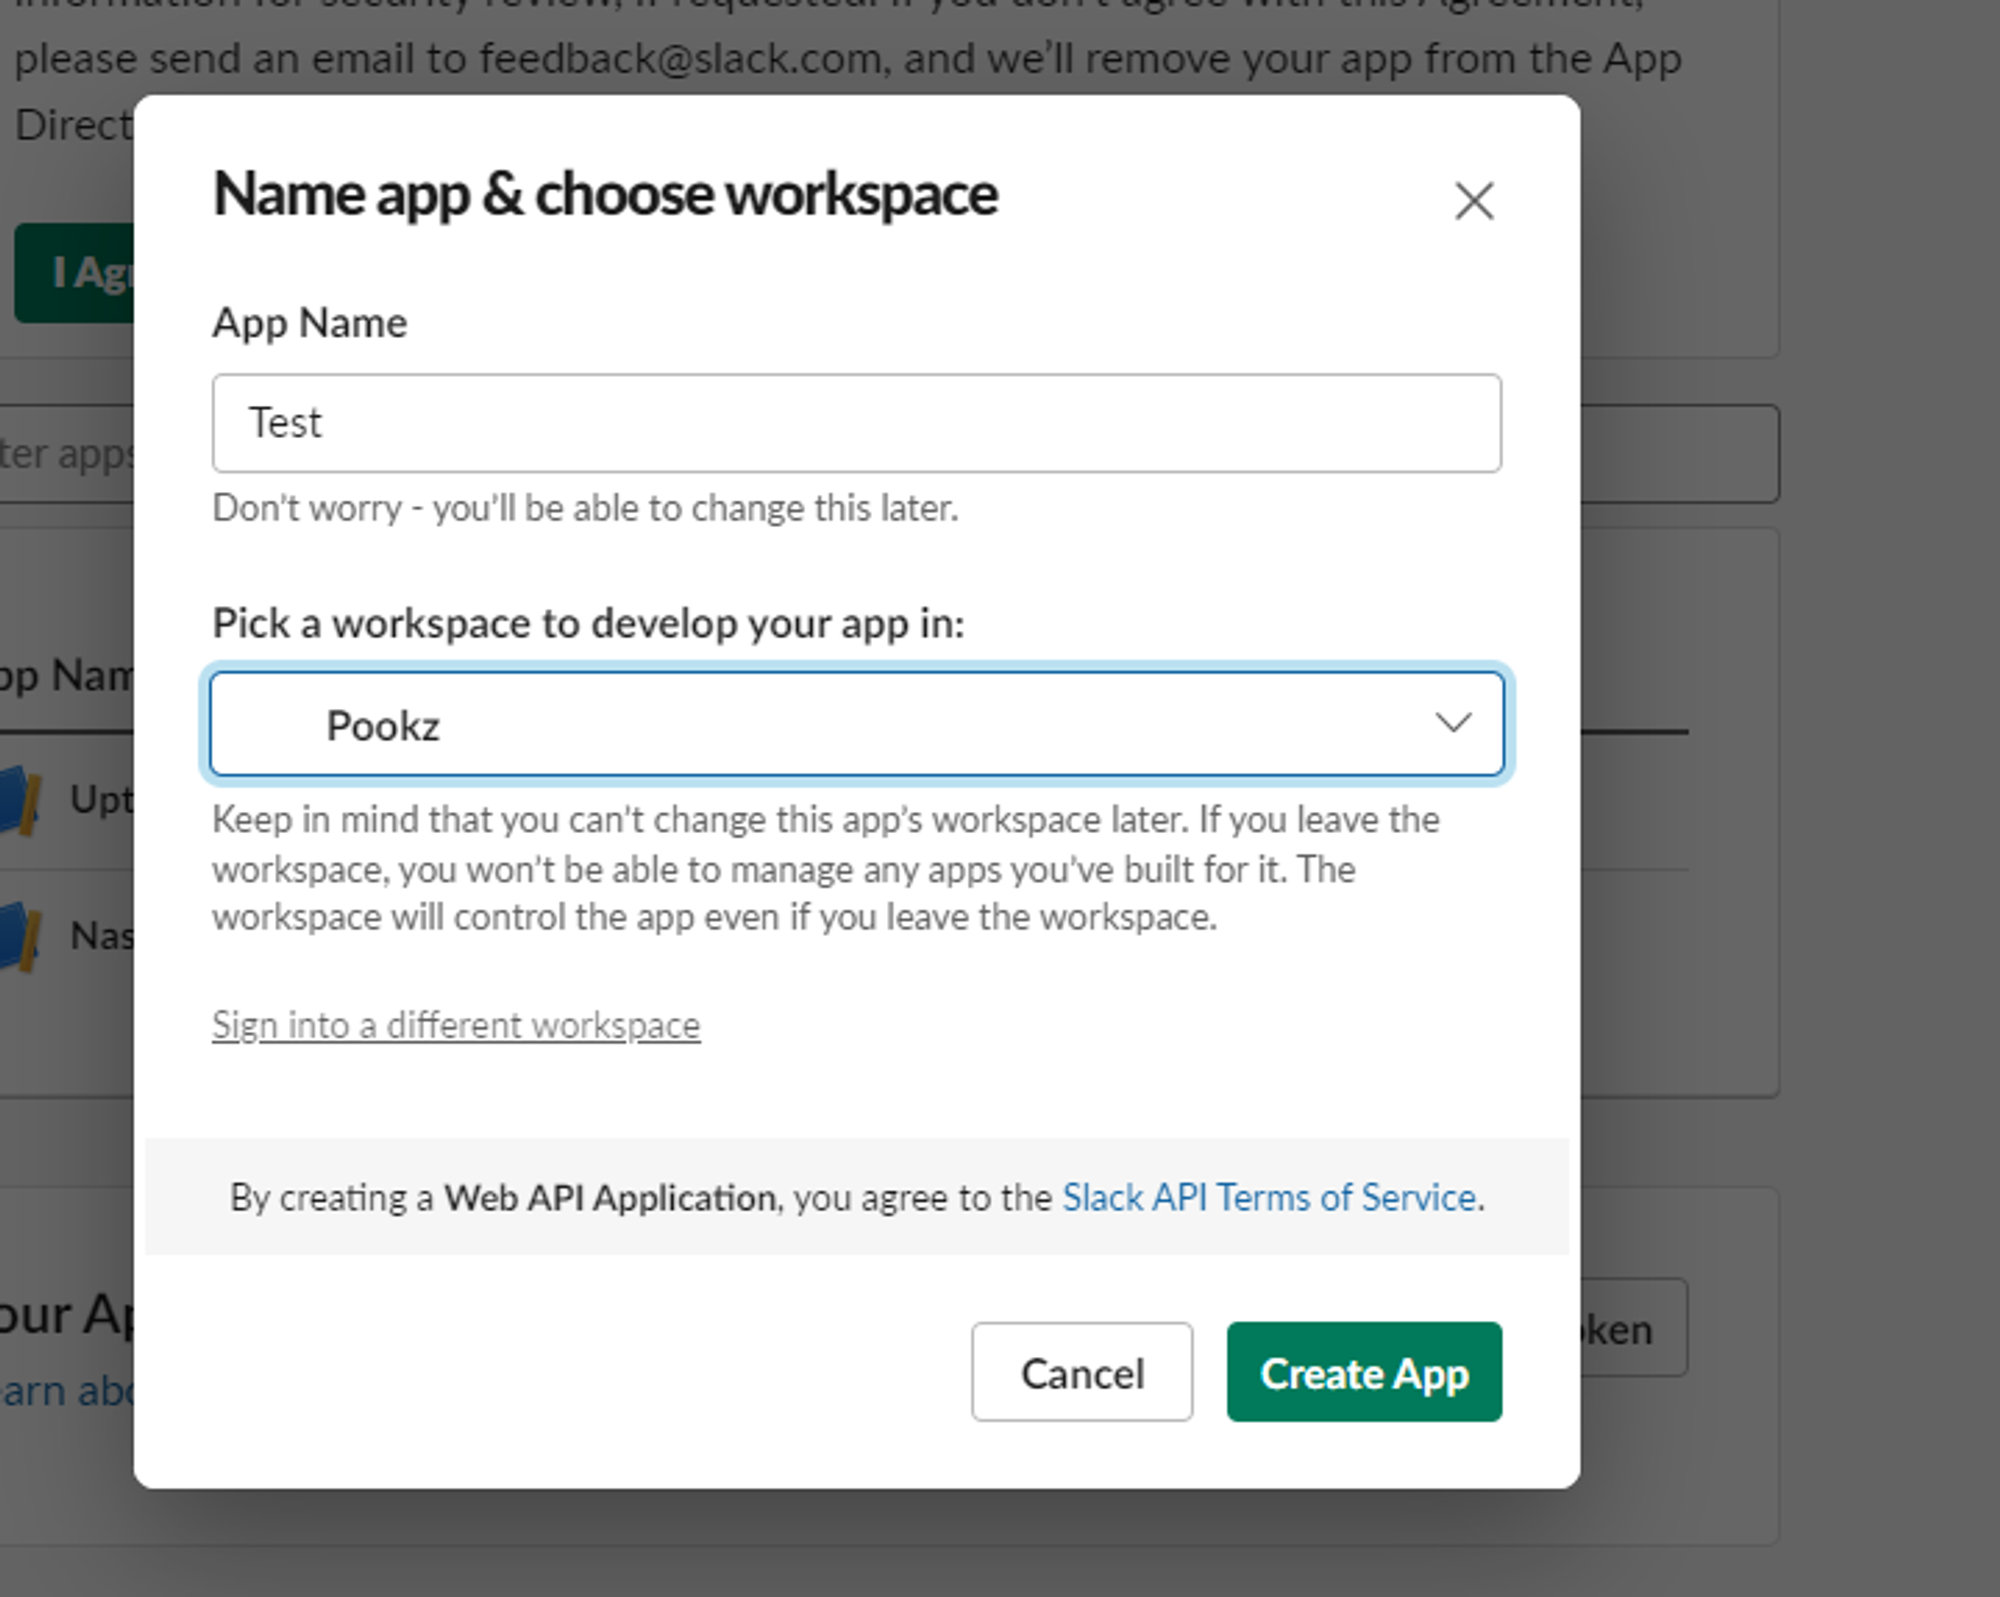Click the green Create App button
This screenshot has height=1597, width=2000.
pos(1364,1372)
